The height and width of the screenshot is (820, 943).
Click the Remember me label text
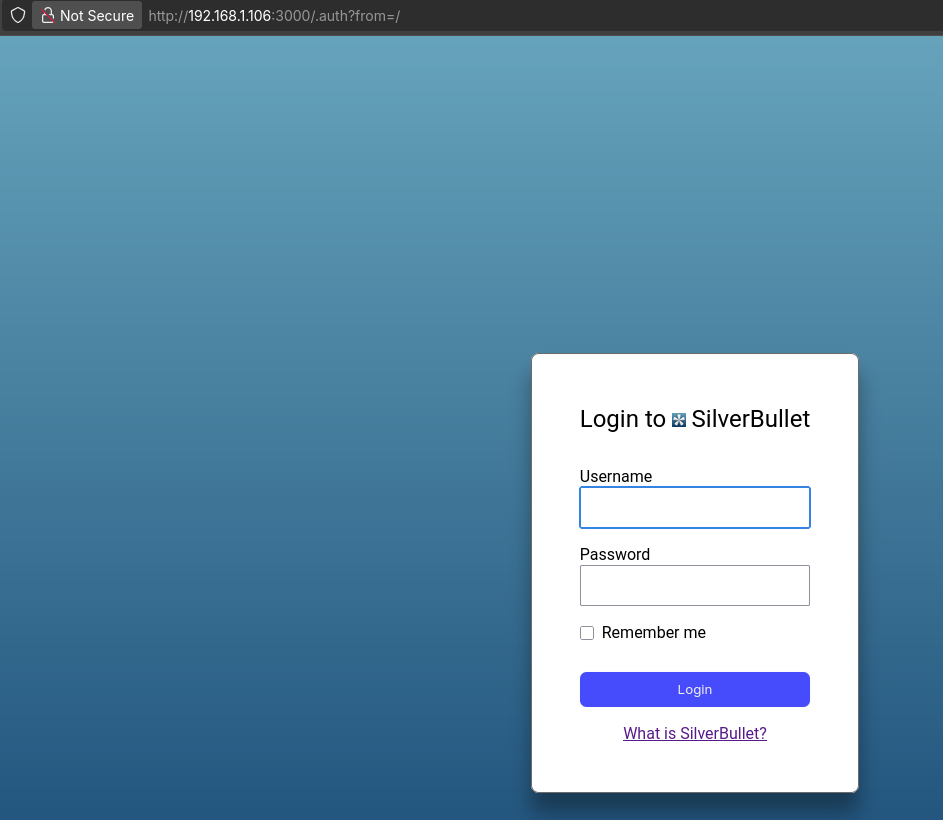point(653,633)
